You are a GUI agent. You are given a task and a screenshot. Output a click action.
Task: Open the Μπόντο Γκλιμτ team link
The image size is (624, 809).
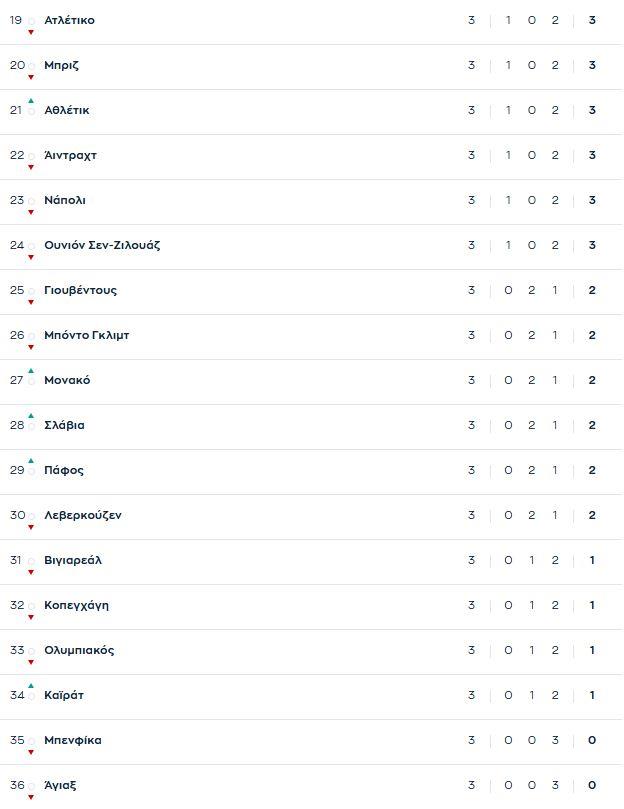(x=86, y=335)
